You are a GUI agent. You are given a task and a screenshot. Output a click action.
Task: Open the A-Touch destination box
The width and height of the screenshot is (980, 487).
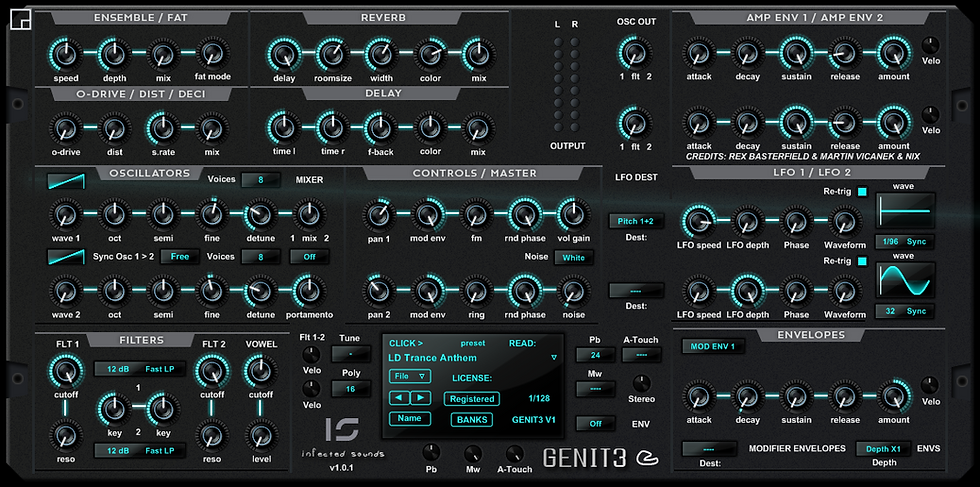tap(641, 355)
